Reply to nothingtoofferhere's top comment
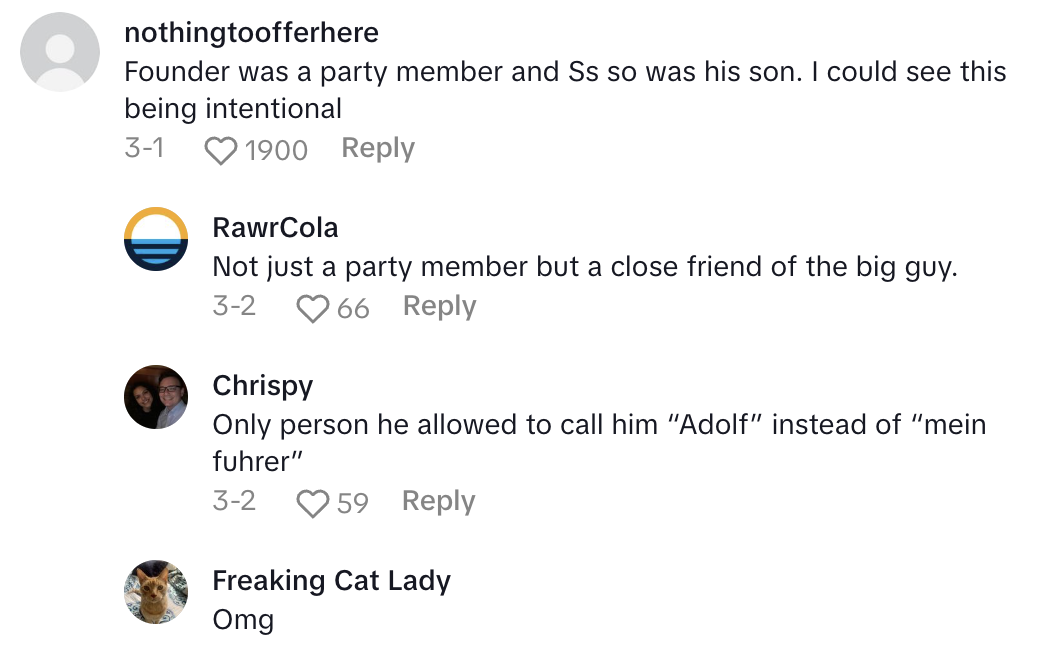Screen dimensions: 1054x646 point(377,148)
